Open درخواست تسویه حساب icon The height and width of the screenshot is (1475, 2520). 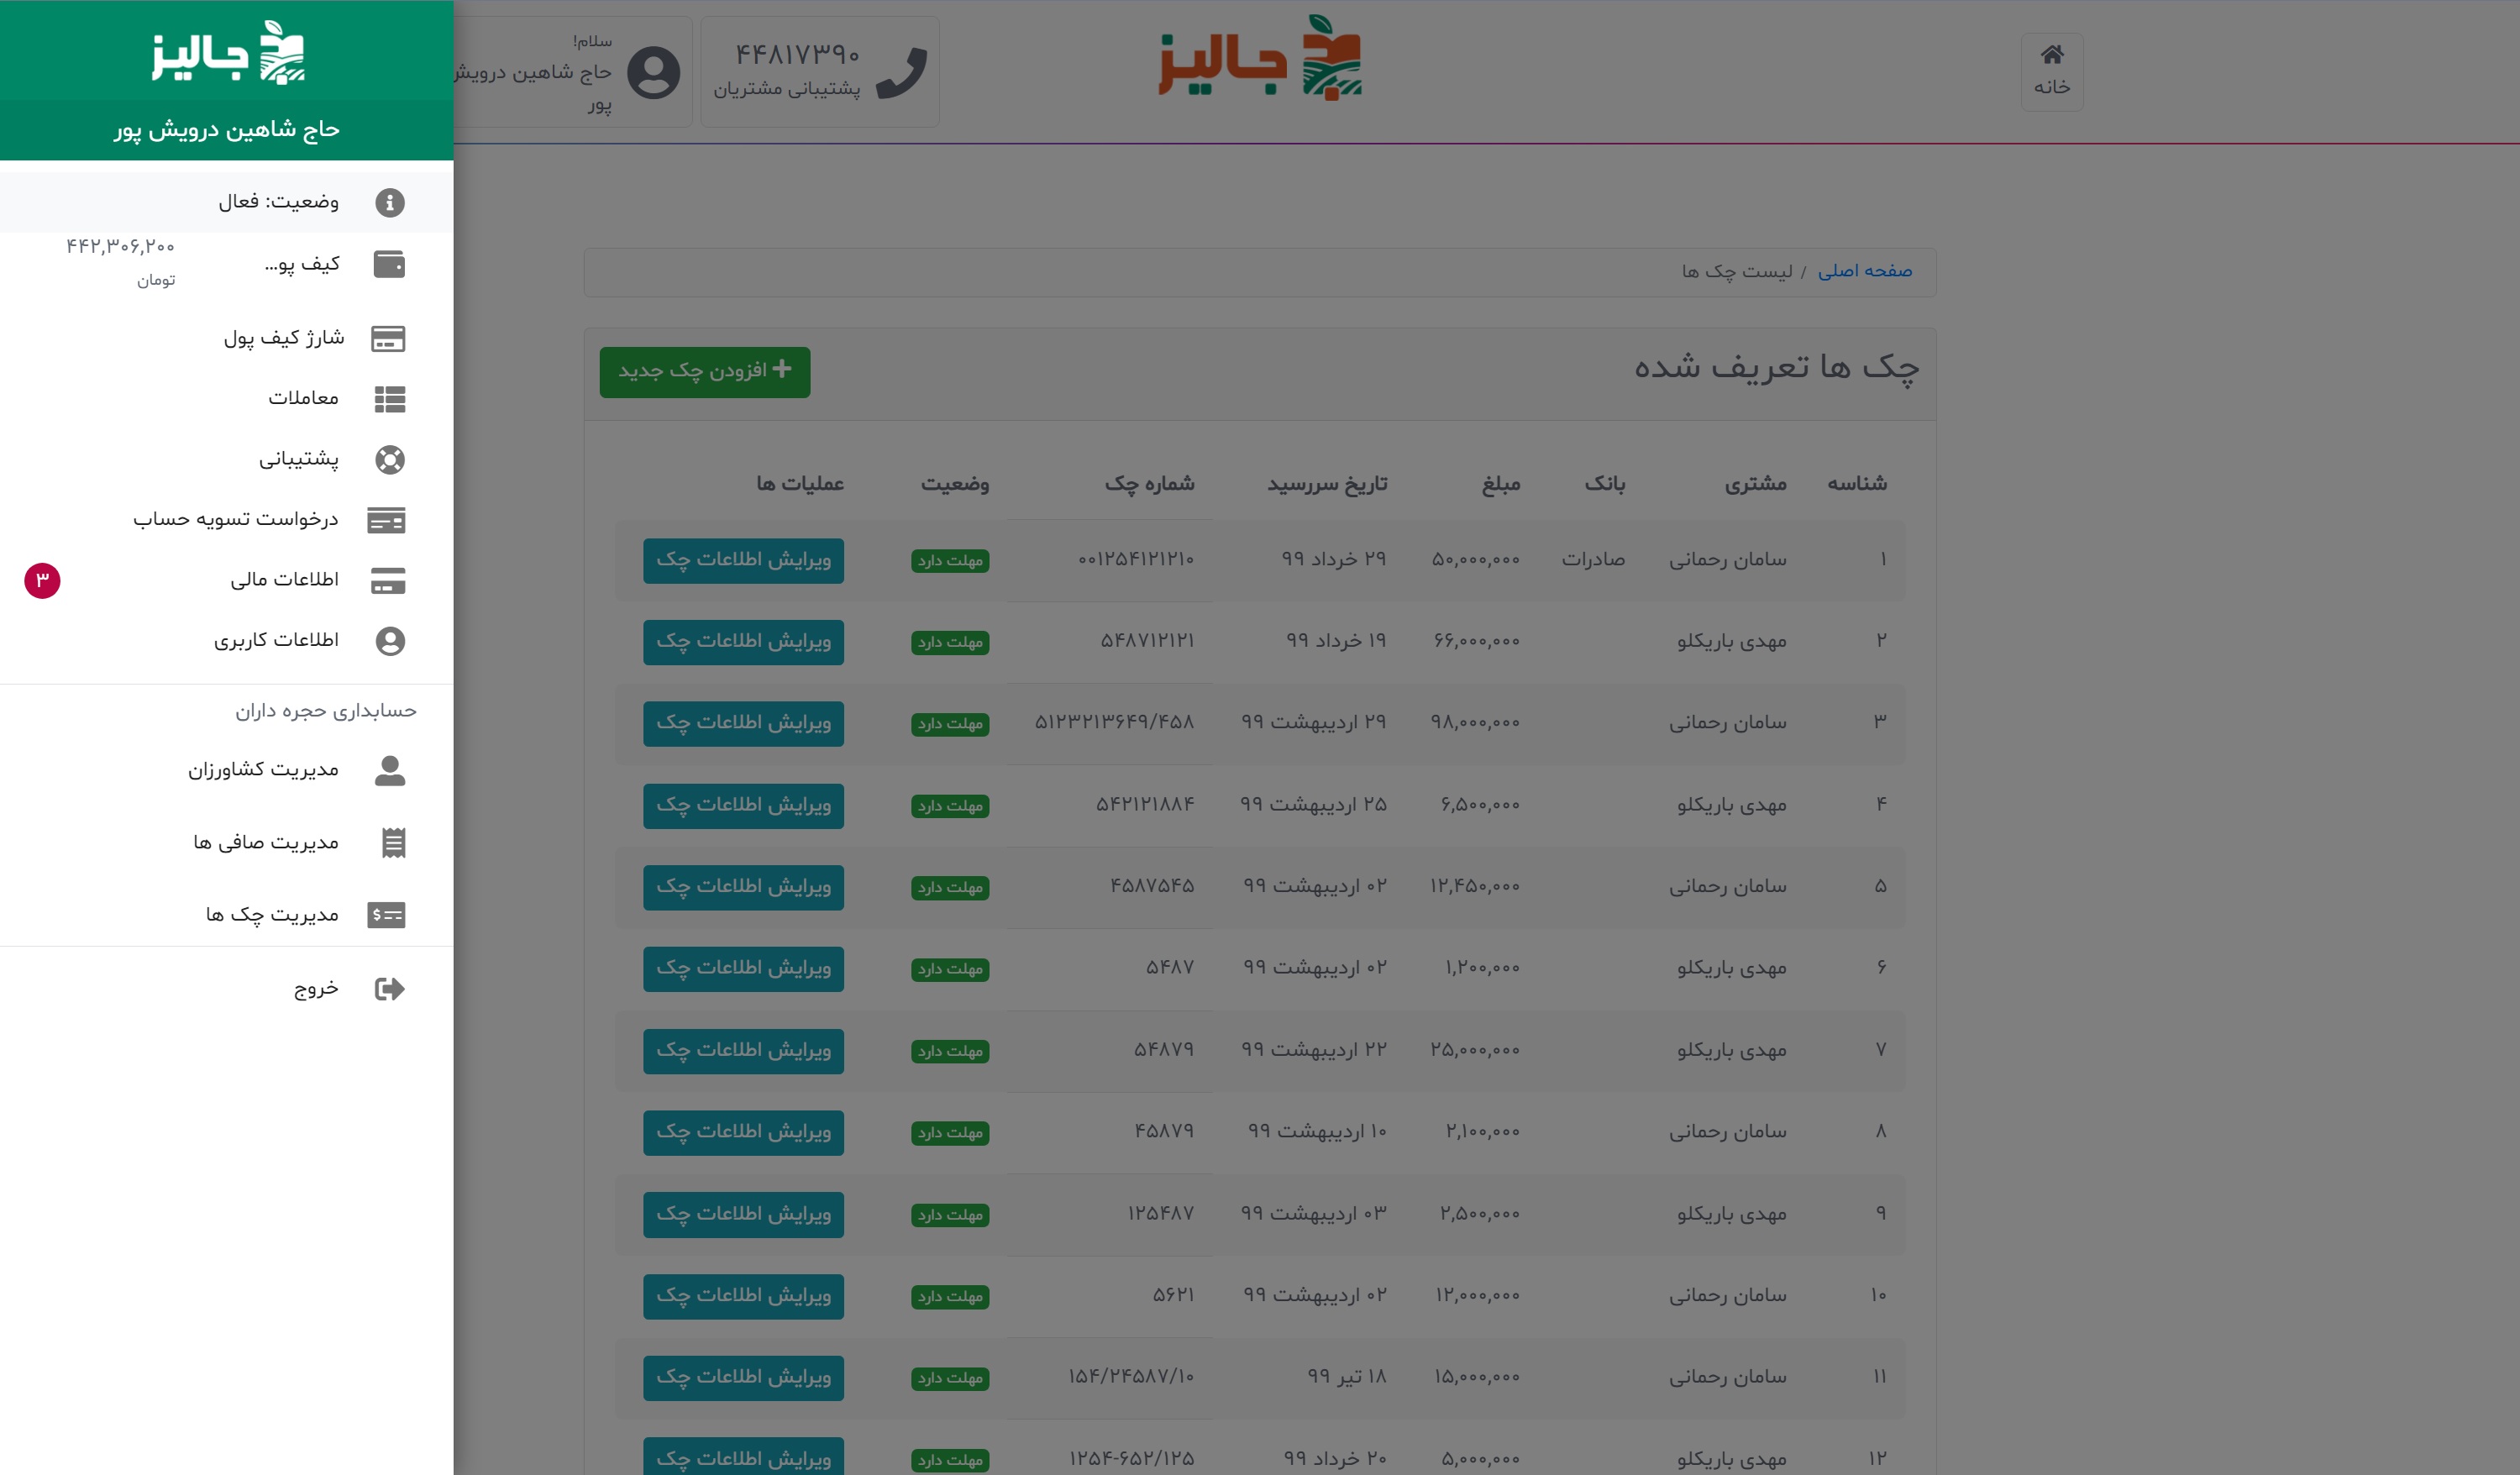390,520
